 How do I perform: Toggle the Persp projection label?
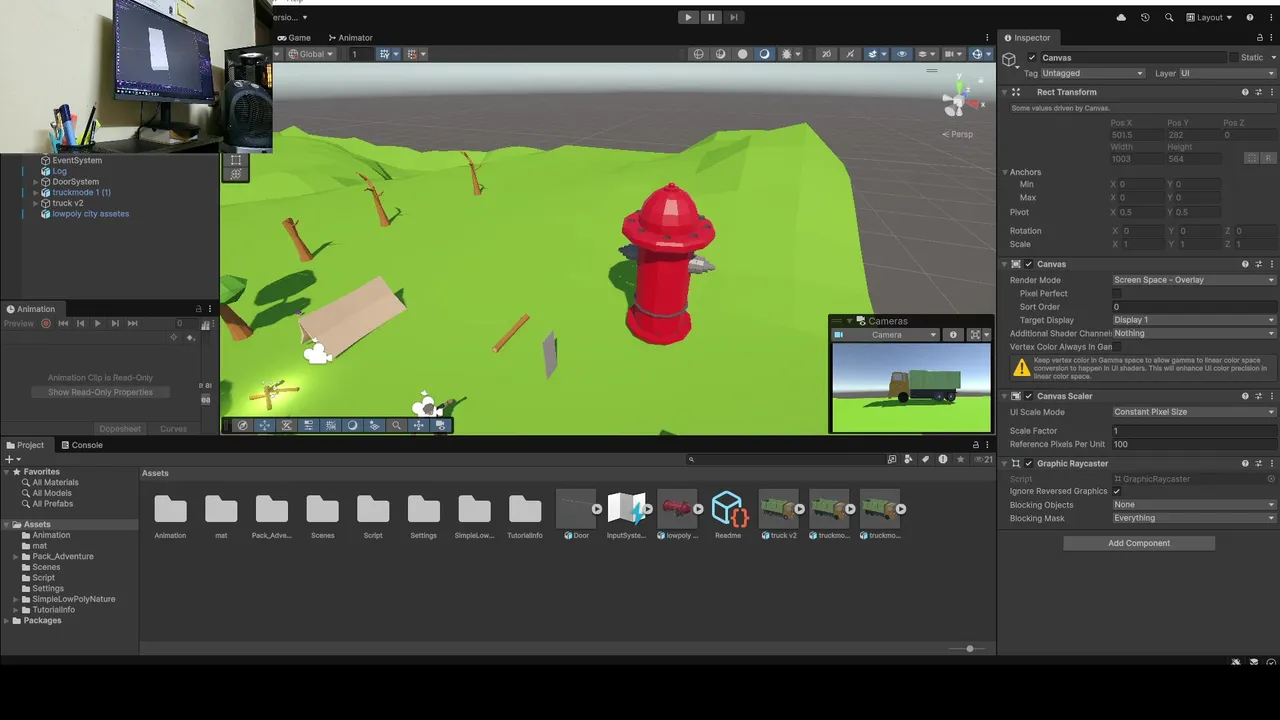(957, 134)
